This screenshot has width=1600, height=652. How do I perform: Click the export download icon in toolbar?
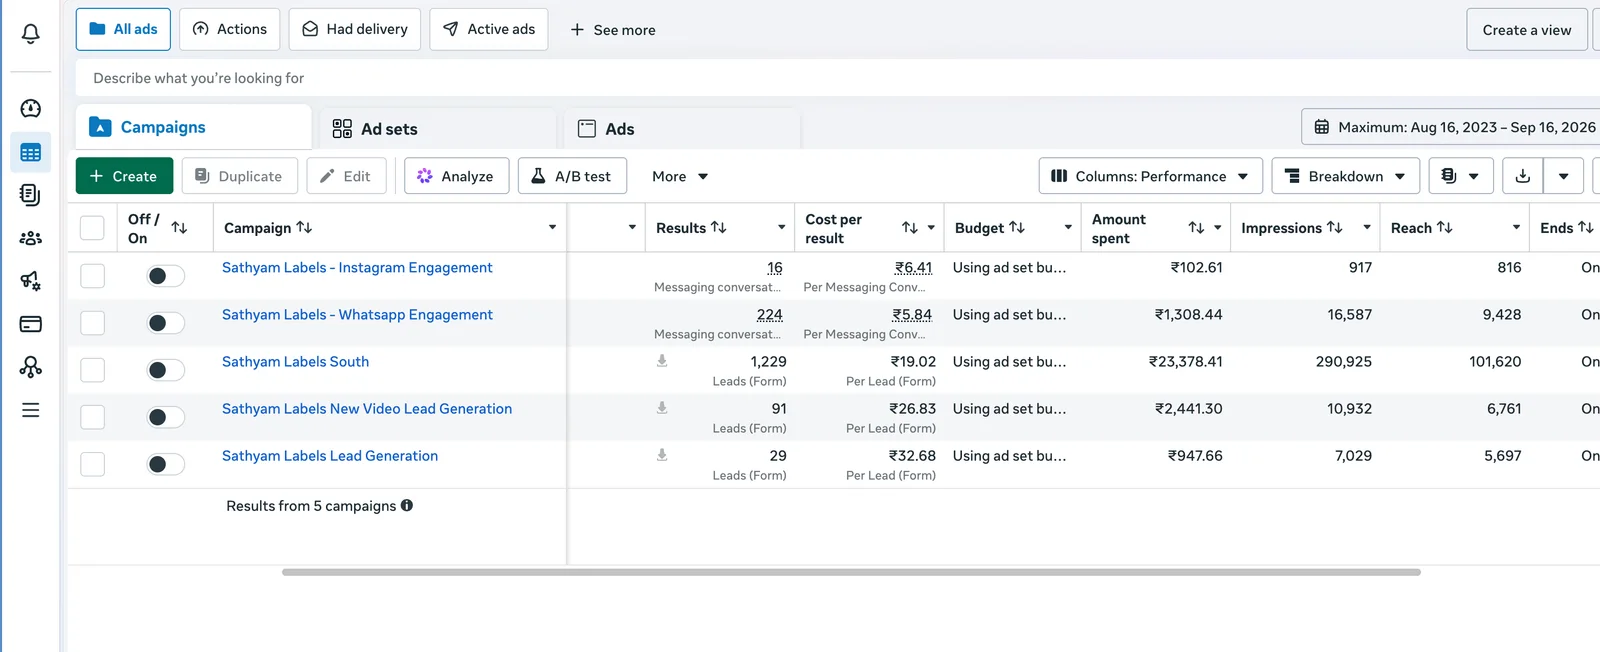(1522, 176)
